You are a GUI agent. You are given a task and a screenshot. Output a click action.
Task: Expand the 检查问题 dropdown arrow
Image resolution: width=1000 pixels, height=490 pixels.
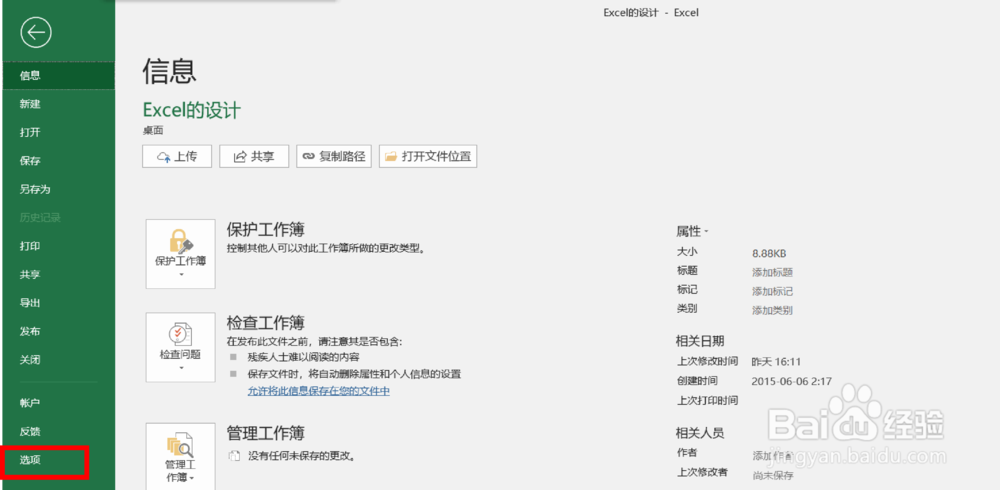click(180, 368)
